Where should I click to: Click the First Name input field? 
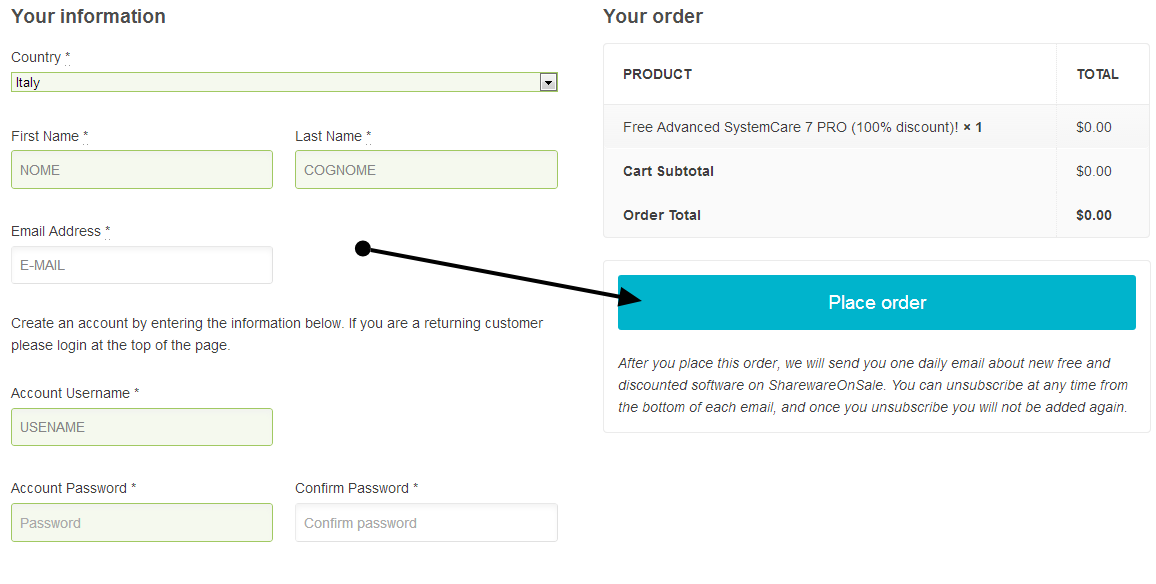click(x=141, y=170)
